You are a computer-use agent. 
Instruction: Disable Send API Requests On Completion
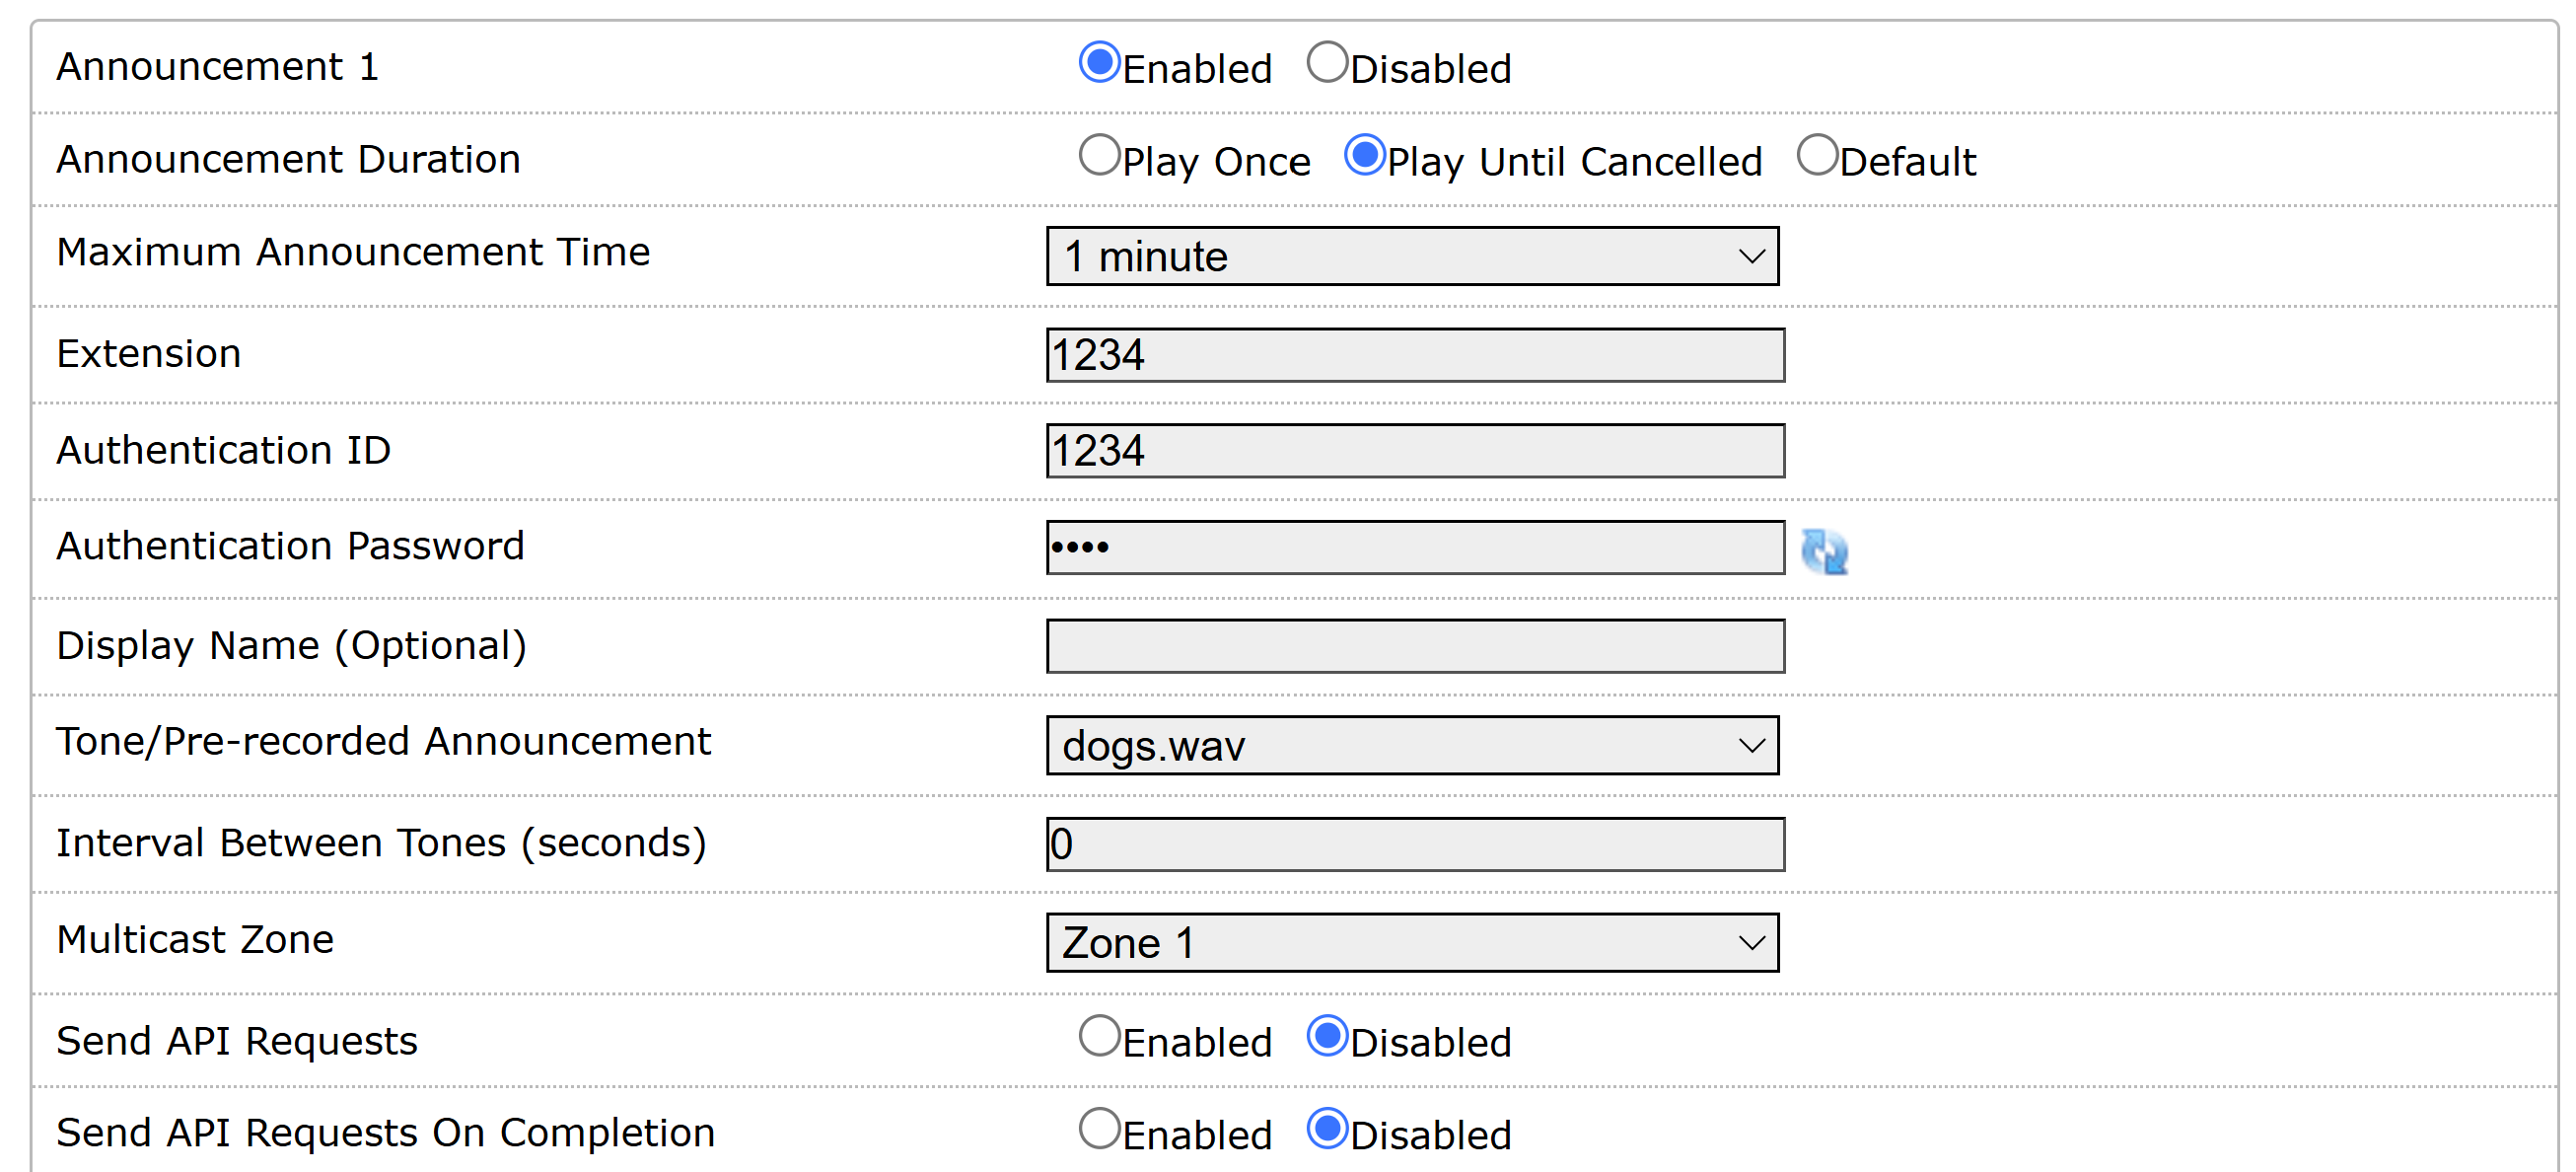[x=1327, y=1129]
